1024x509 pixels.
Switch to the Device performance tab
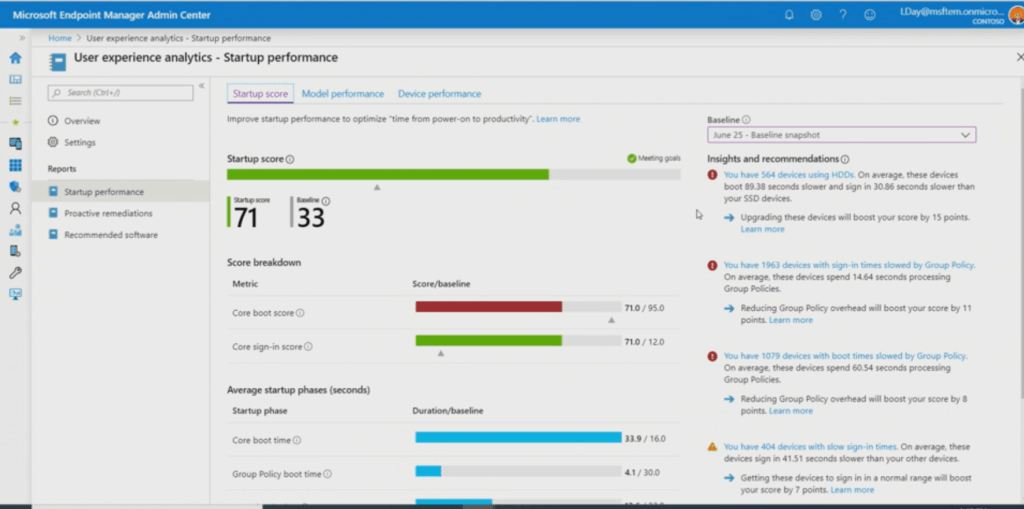[x=439, y=93]
